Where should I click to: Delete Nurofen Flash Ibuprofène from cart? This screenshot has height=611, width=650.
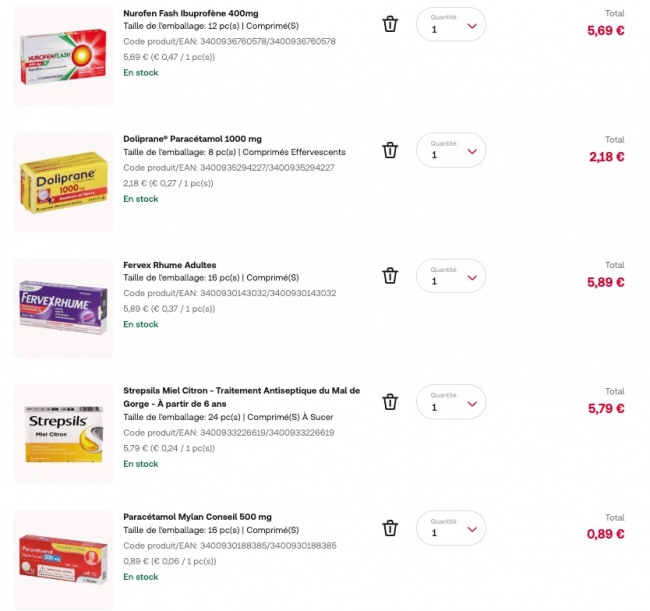390,24
